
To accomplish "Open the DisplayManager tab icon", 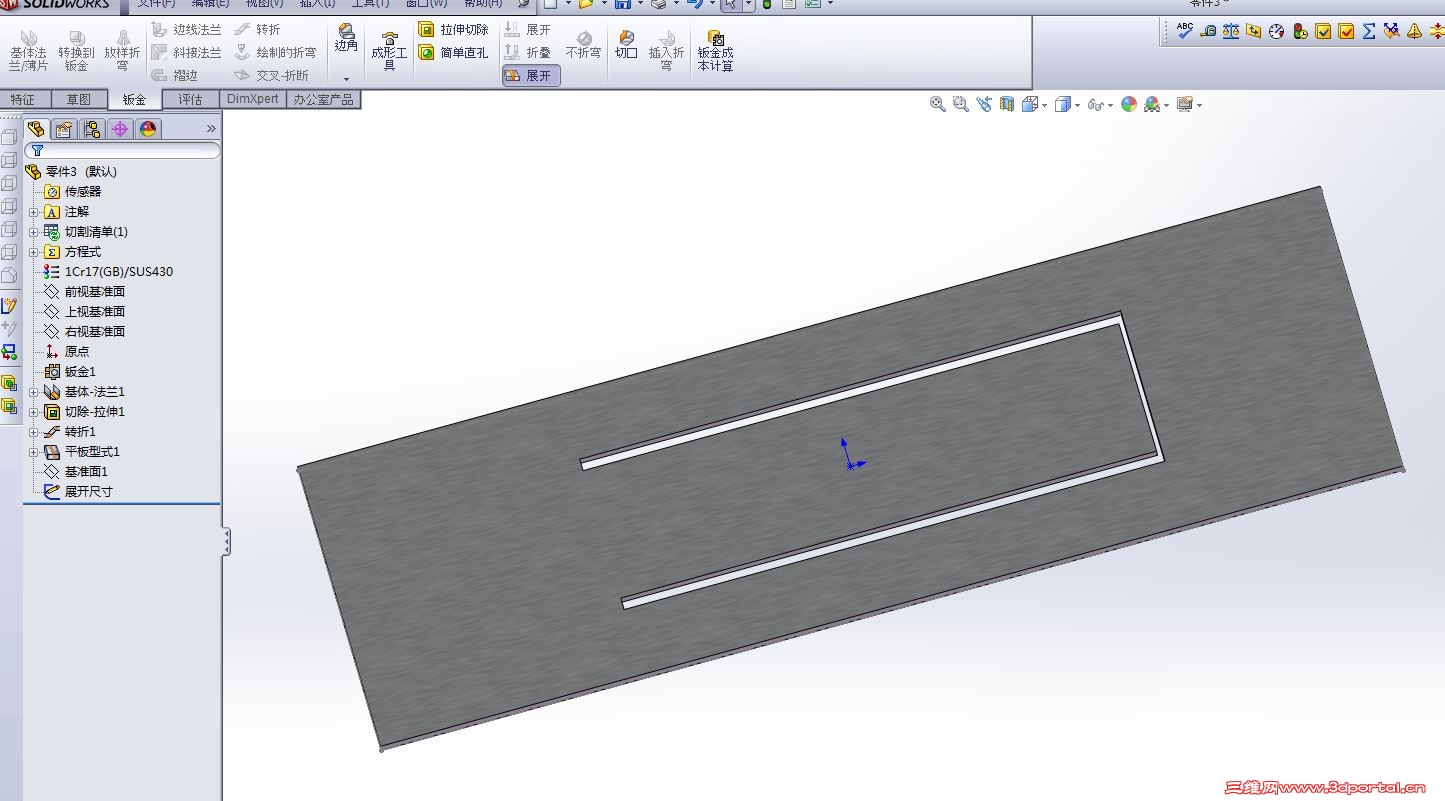I will [x=148, y=129].
